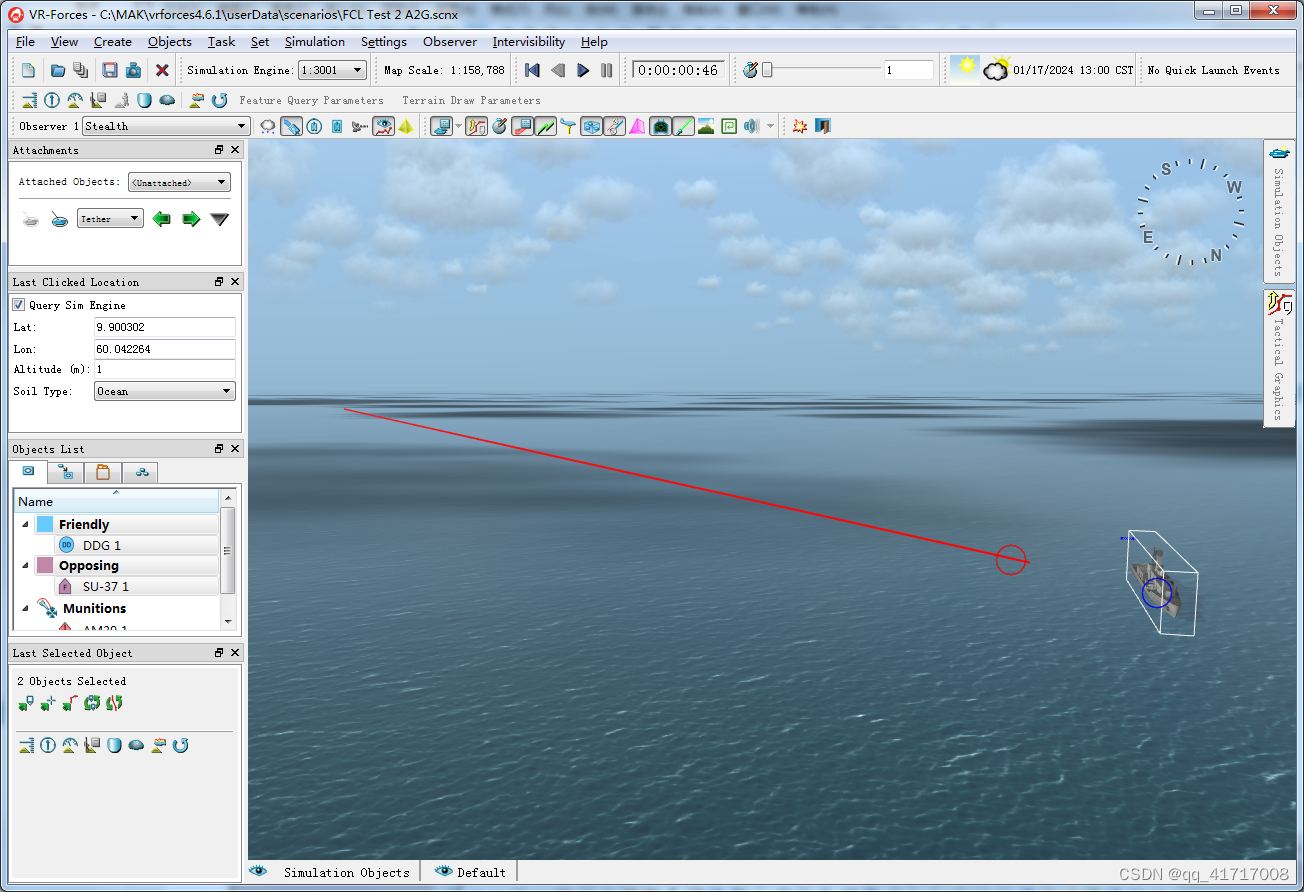
Task: Click the print icon in the main toolbar
Action: tap(133, 70)
